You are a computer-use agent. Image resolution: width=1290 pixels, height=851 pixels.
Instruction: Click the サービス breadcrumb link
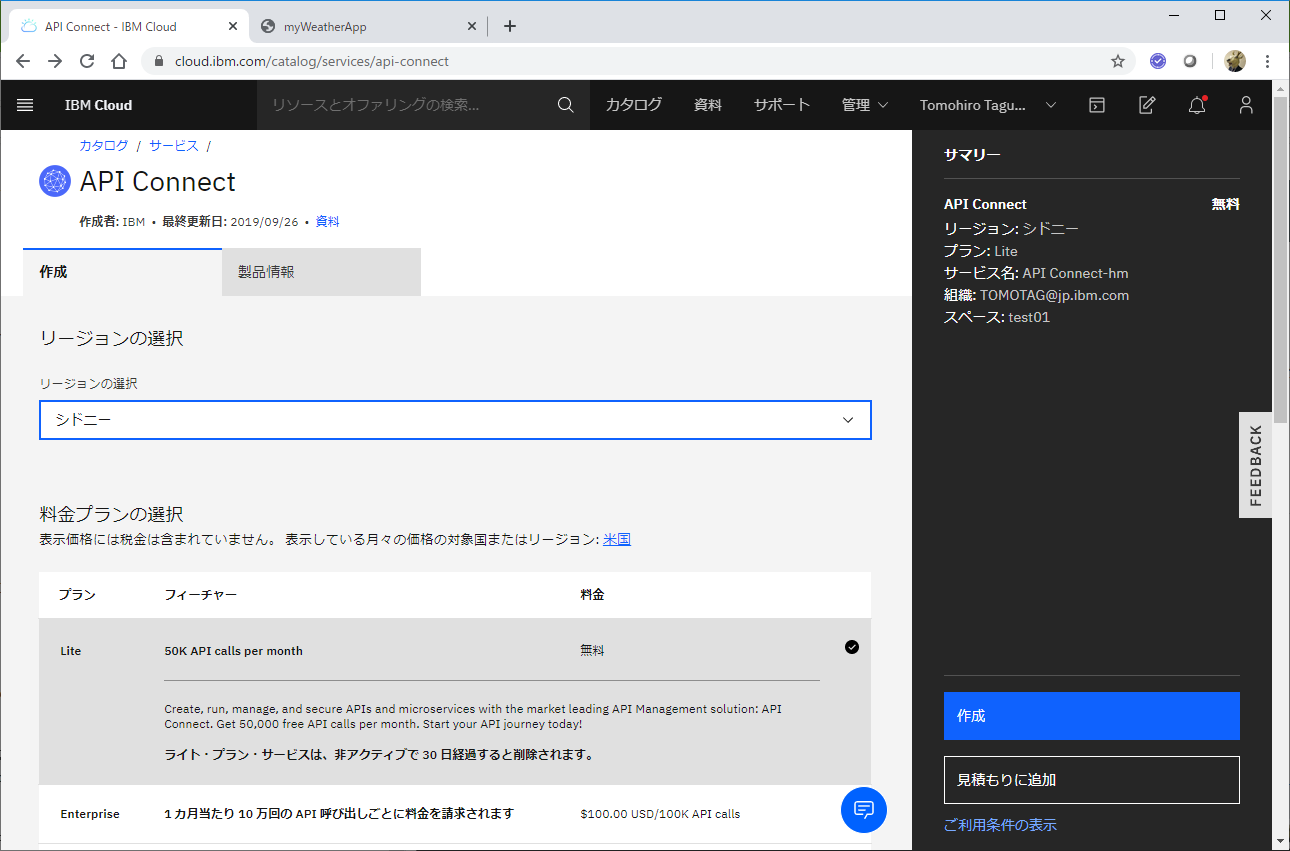174,145
